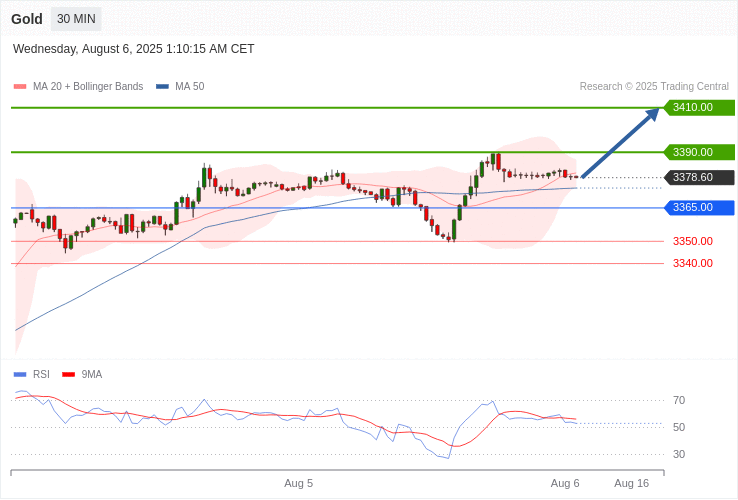Click 'Research © 2025 Trading Central' credit

[654, 87]
